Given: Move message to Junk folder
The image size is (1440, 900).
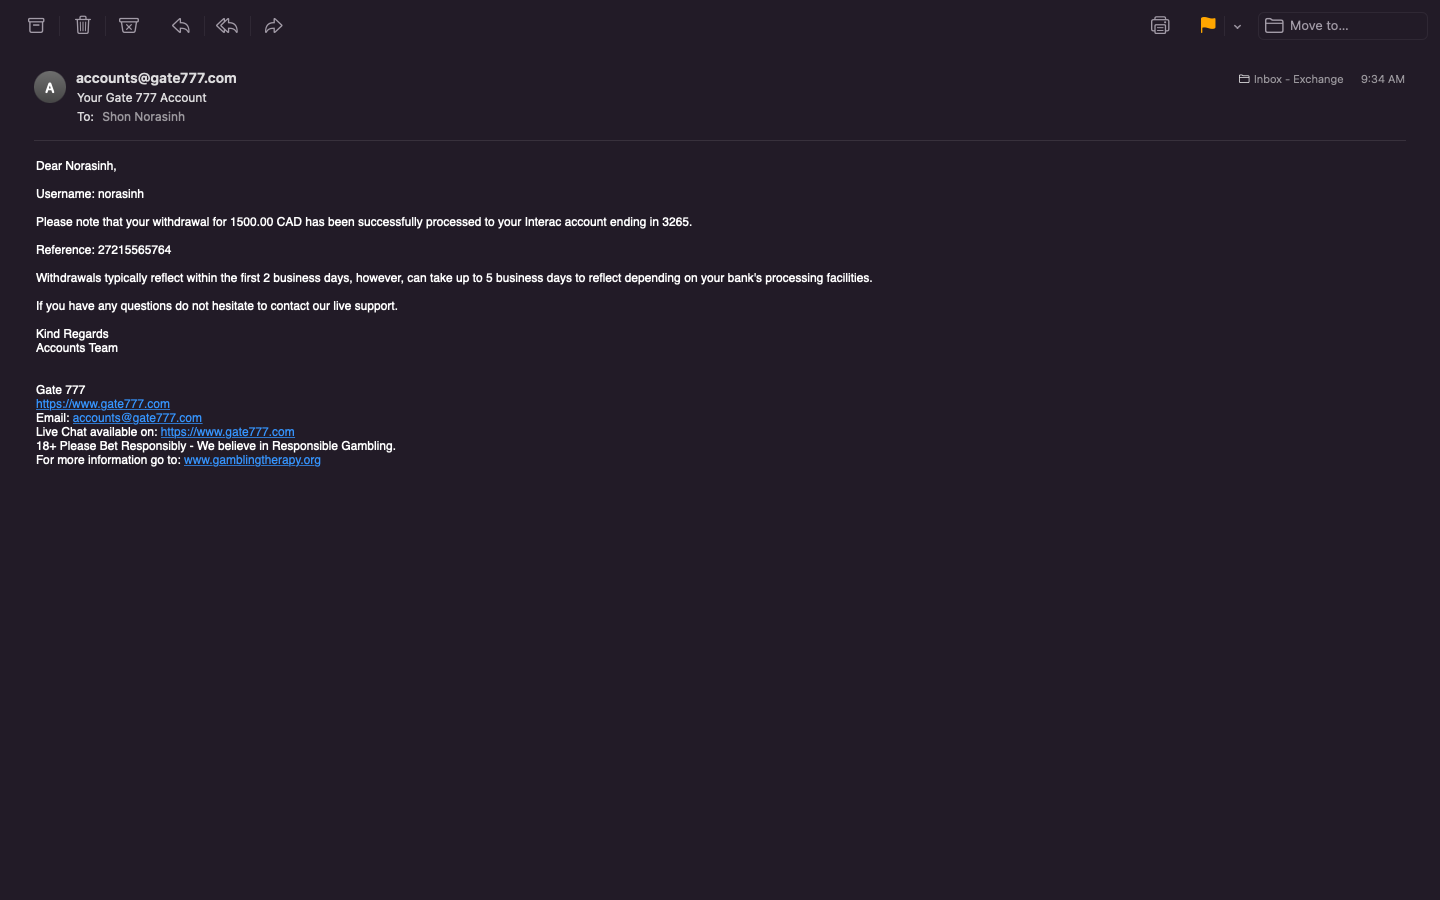Looking at the screenshot, I should click(x=129, y=26).
